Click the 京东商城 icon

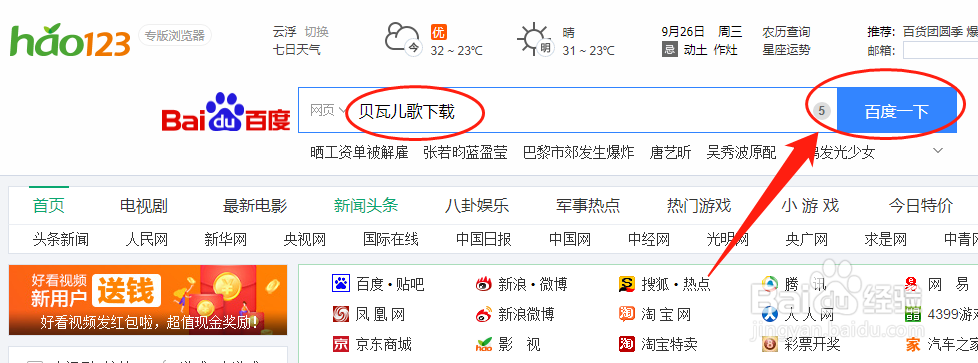341,344
